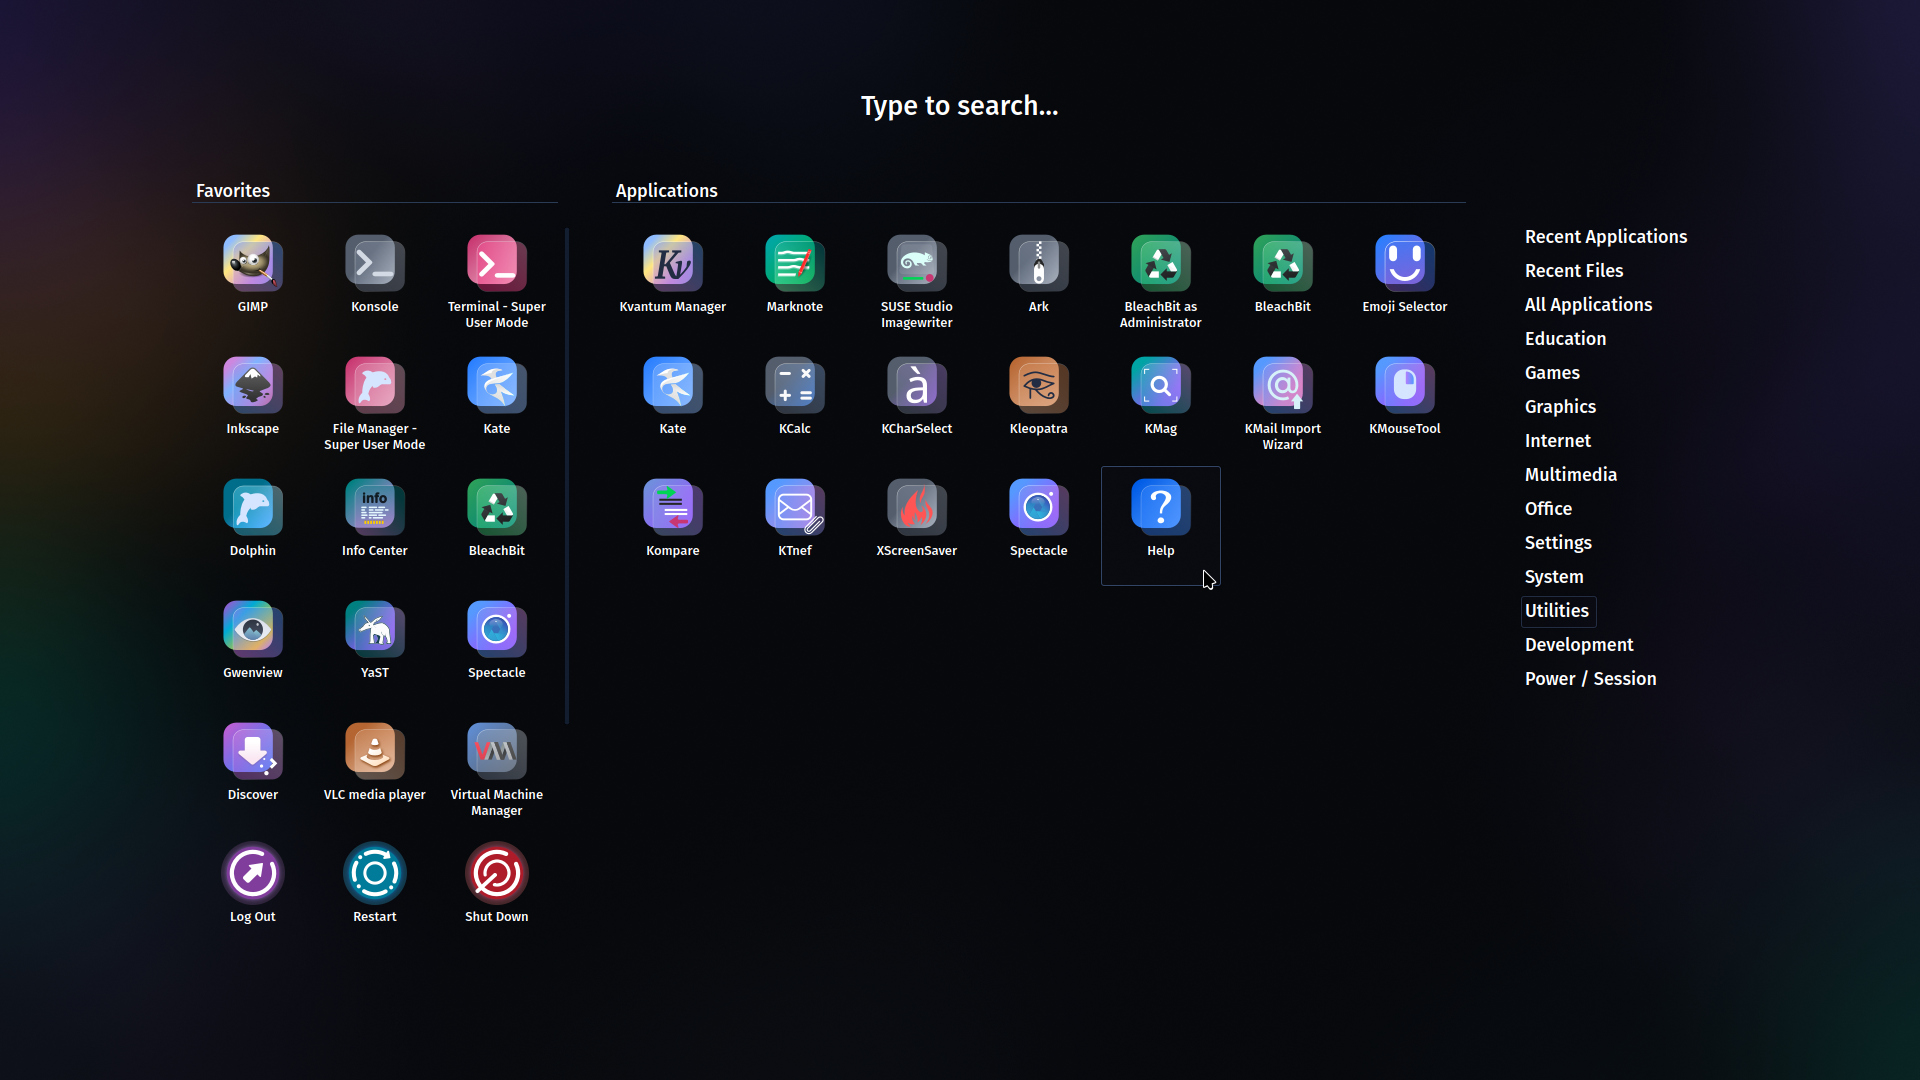
Task: Select the Office category
Action: point(1548,509)
